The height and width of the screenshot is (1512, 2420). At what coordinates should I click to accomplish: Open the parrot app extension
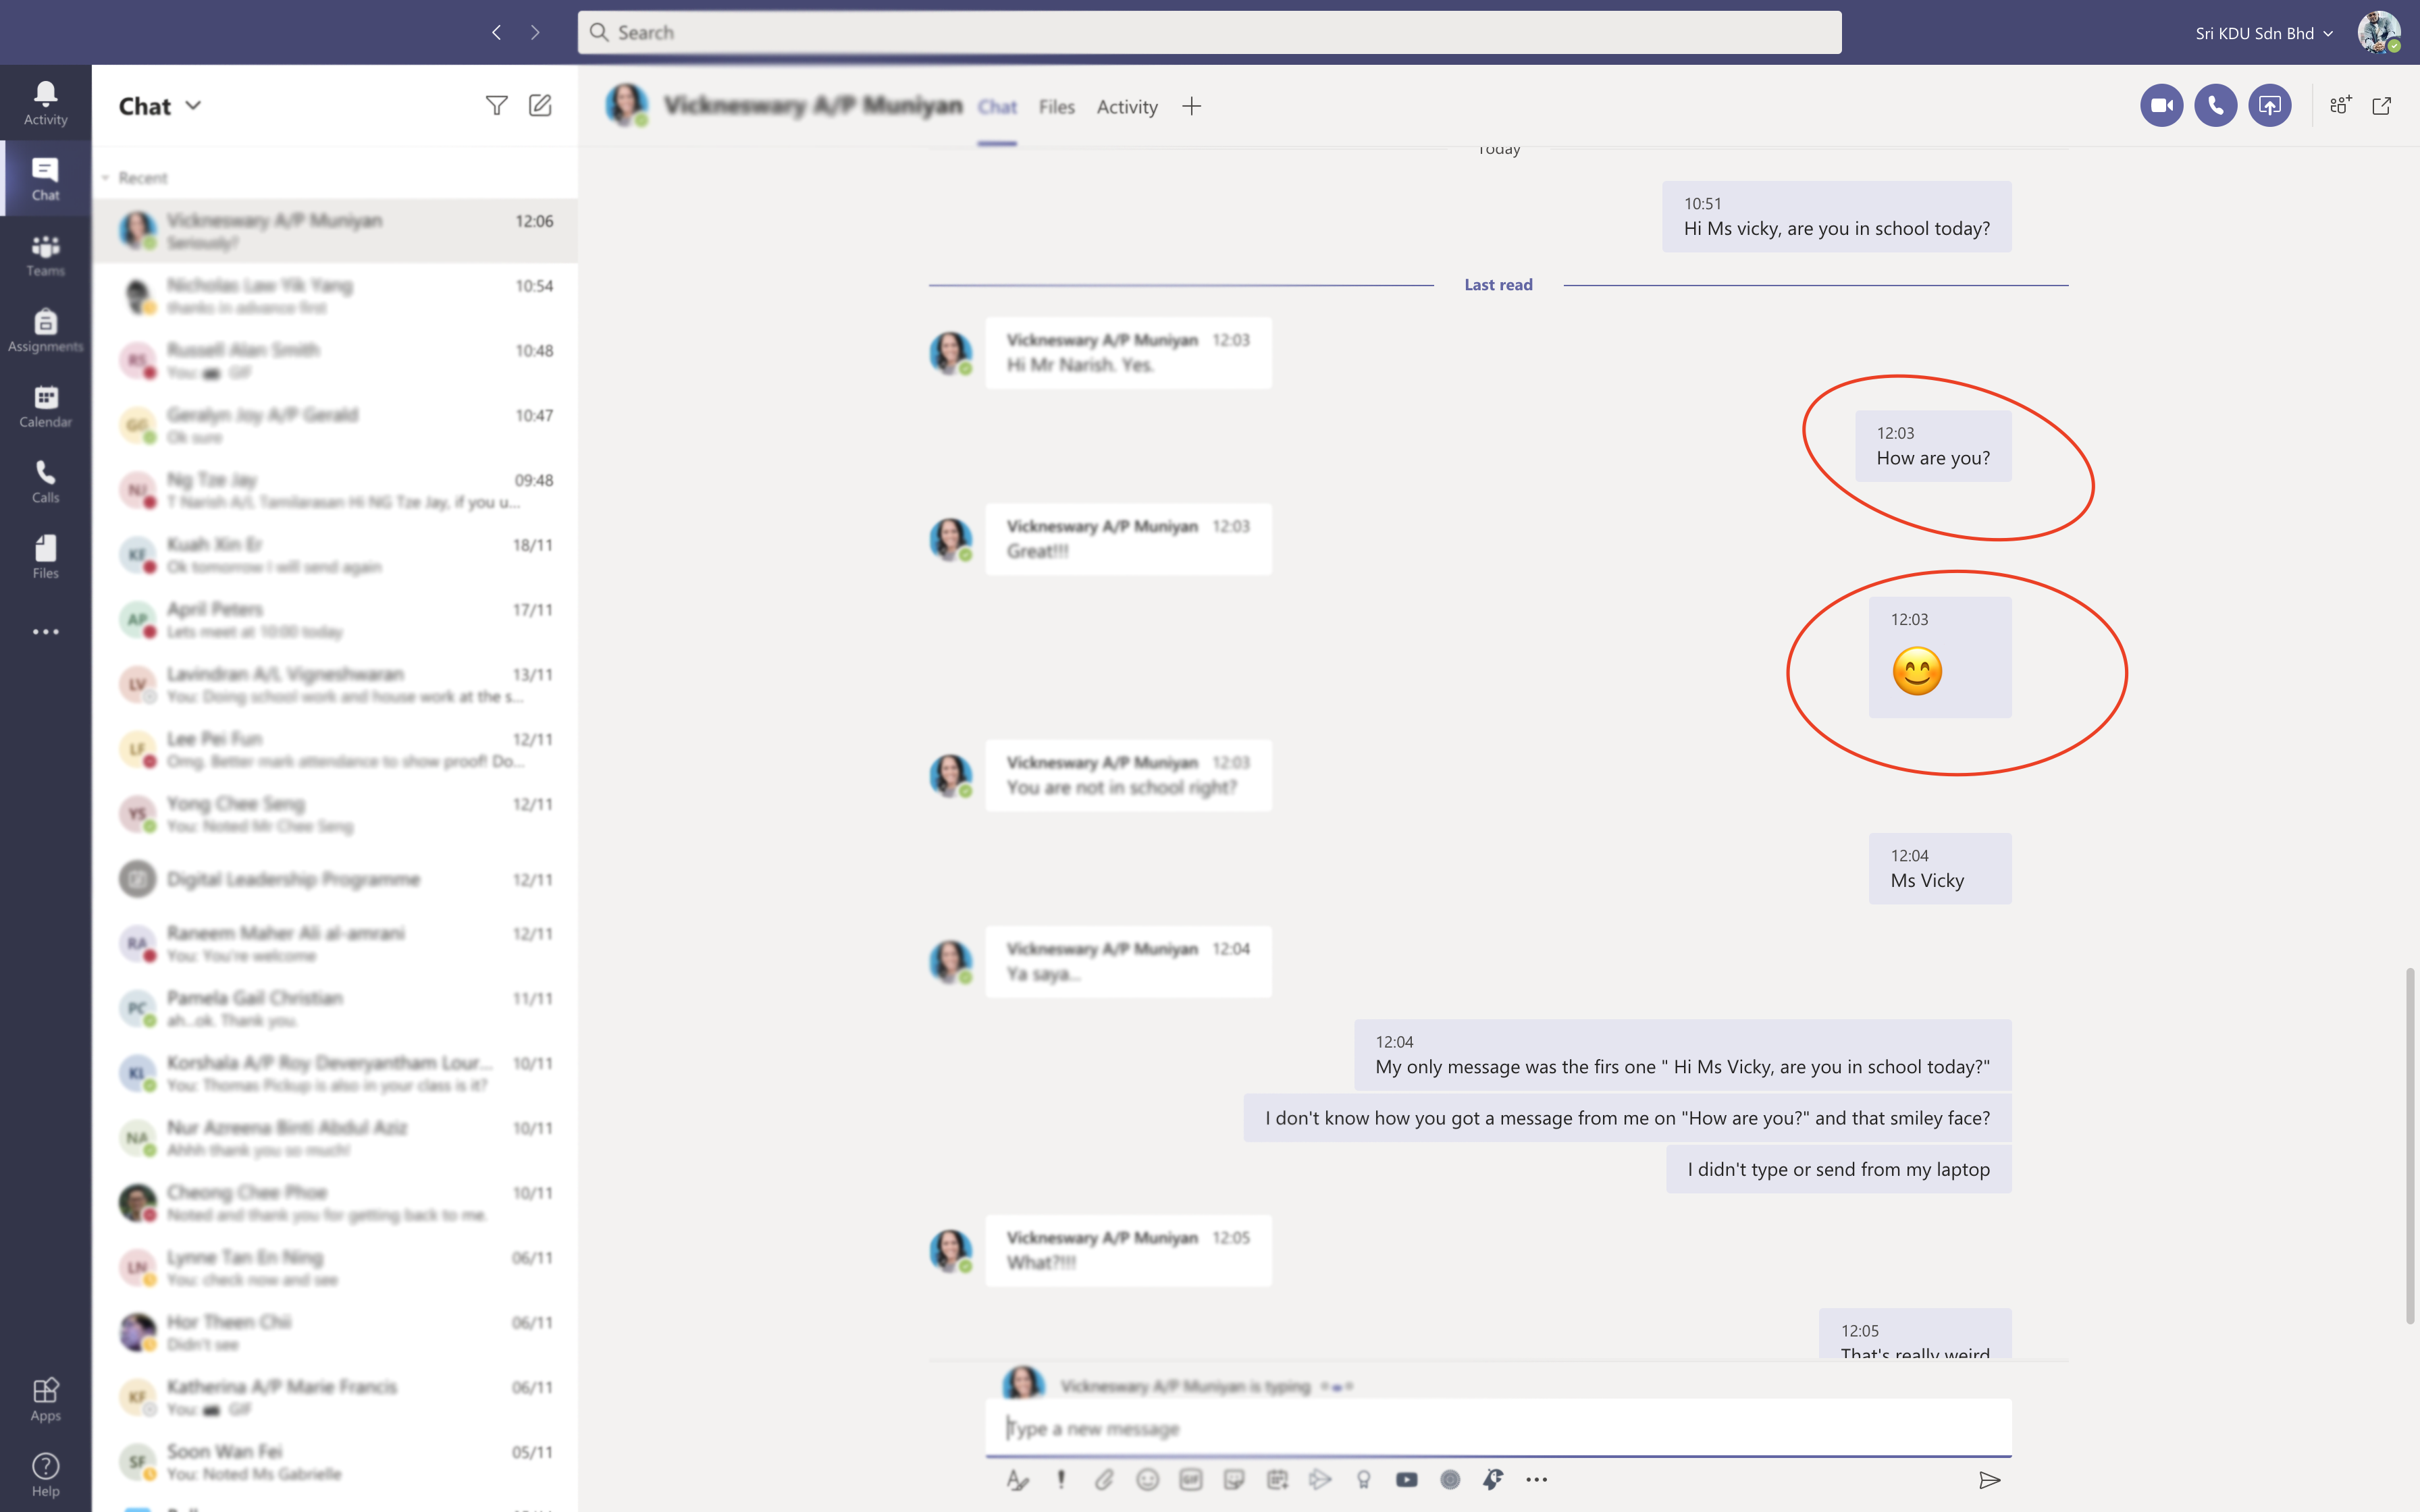click(x=1493, y=1480)
